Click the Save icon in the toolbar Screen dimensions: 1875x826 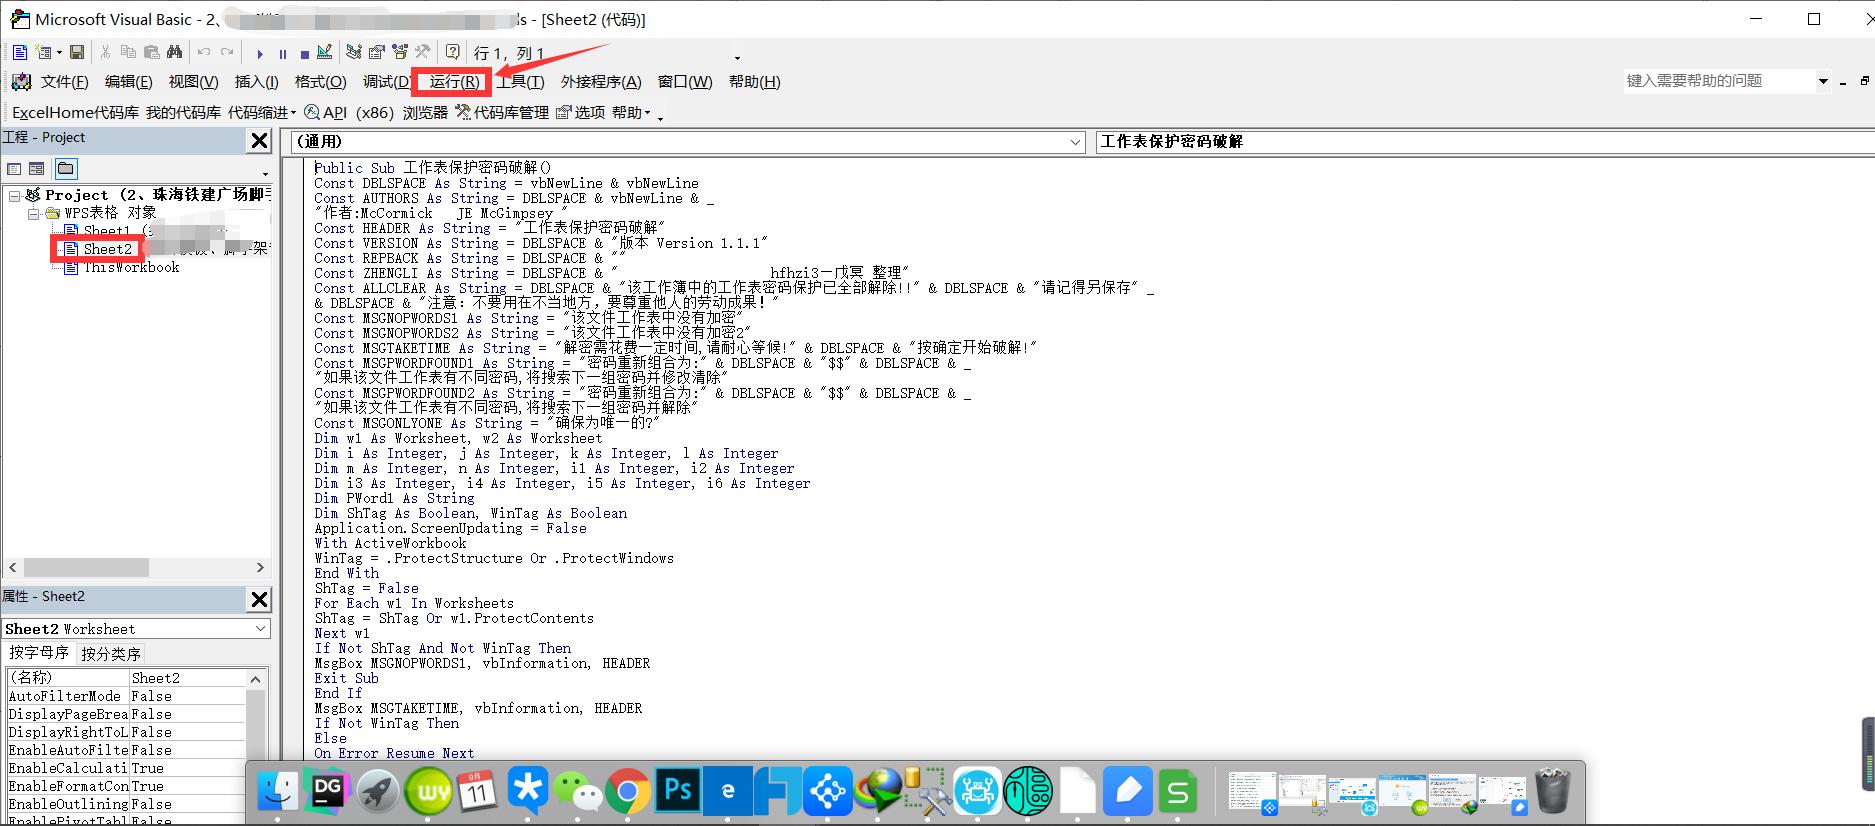[x=77, y=53]
